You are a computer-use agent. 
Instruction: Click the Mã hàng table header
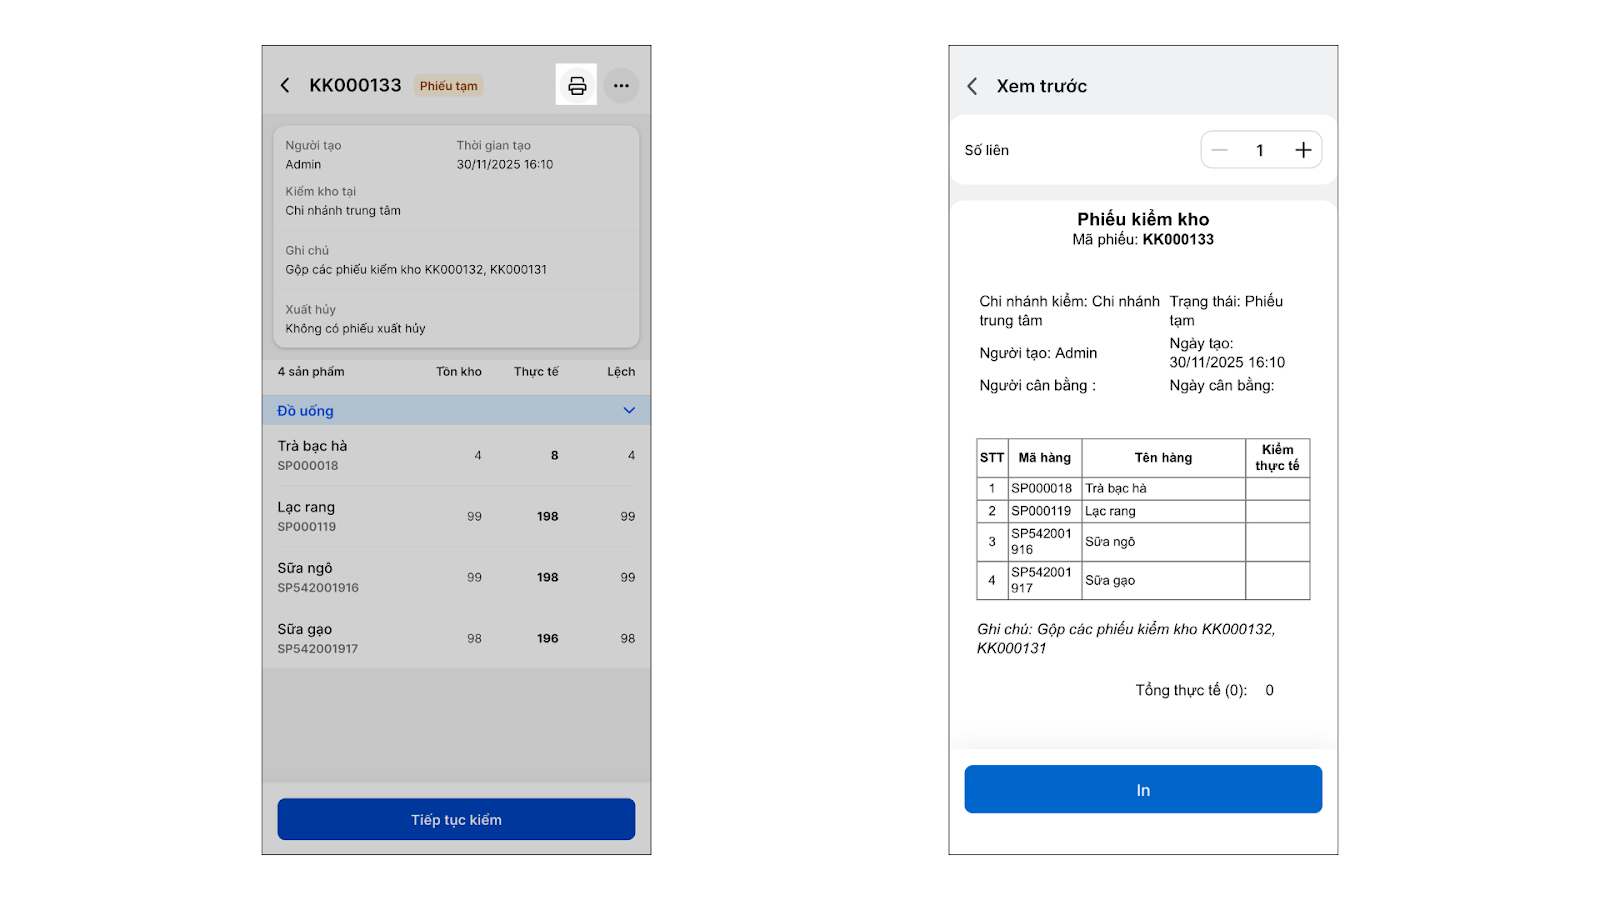click(1044, 457)
